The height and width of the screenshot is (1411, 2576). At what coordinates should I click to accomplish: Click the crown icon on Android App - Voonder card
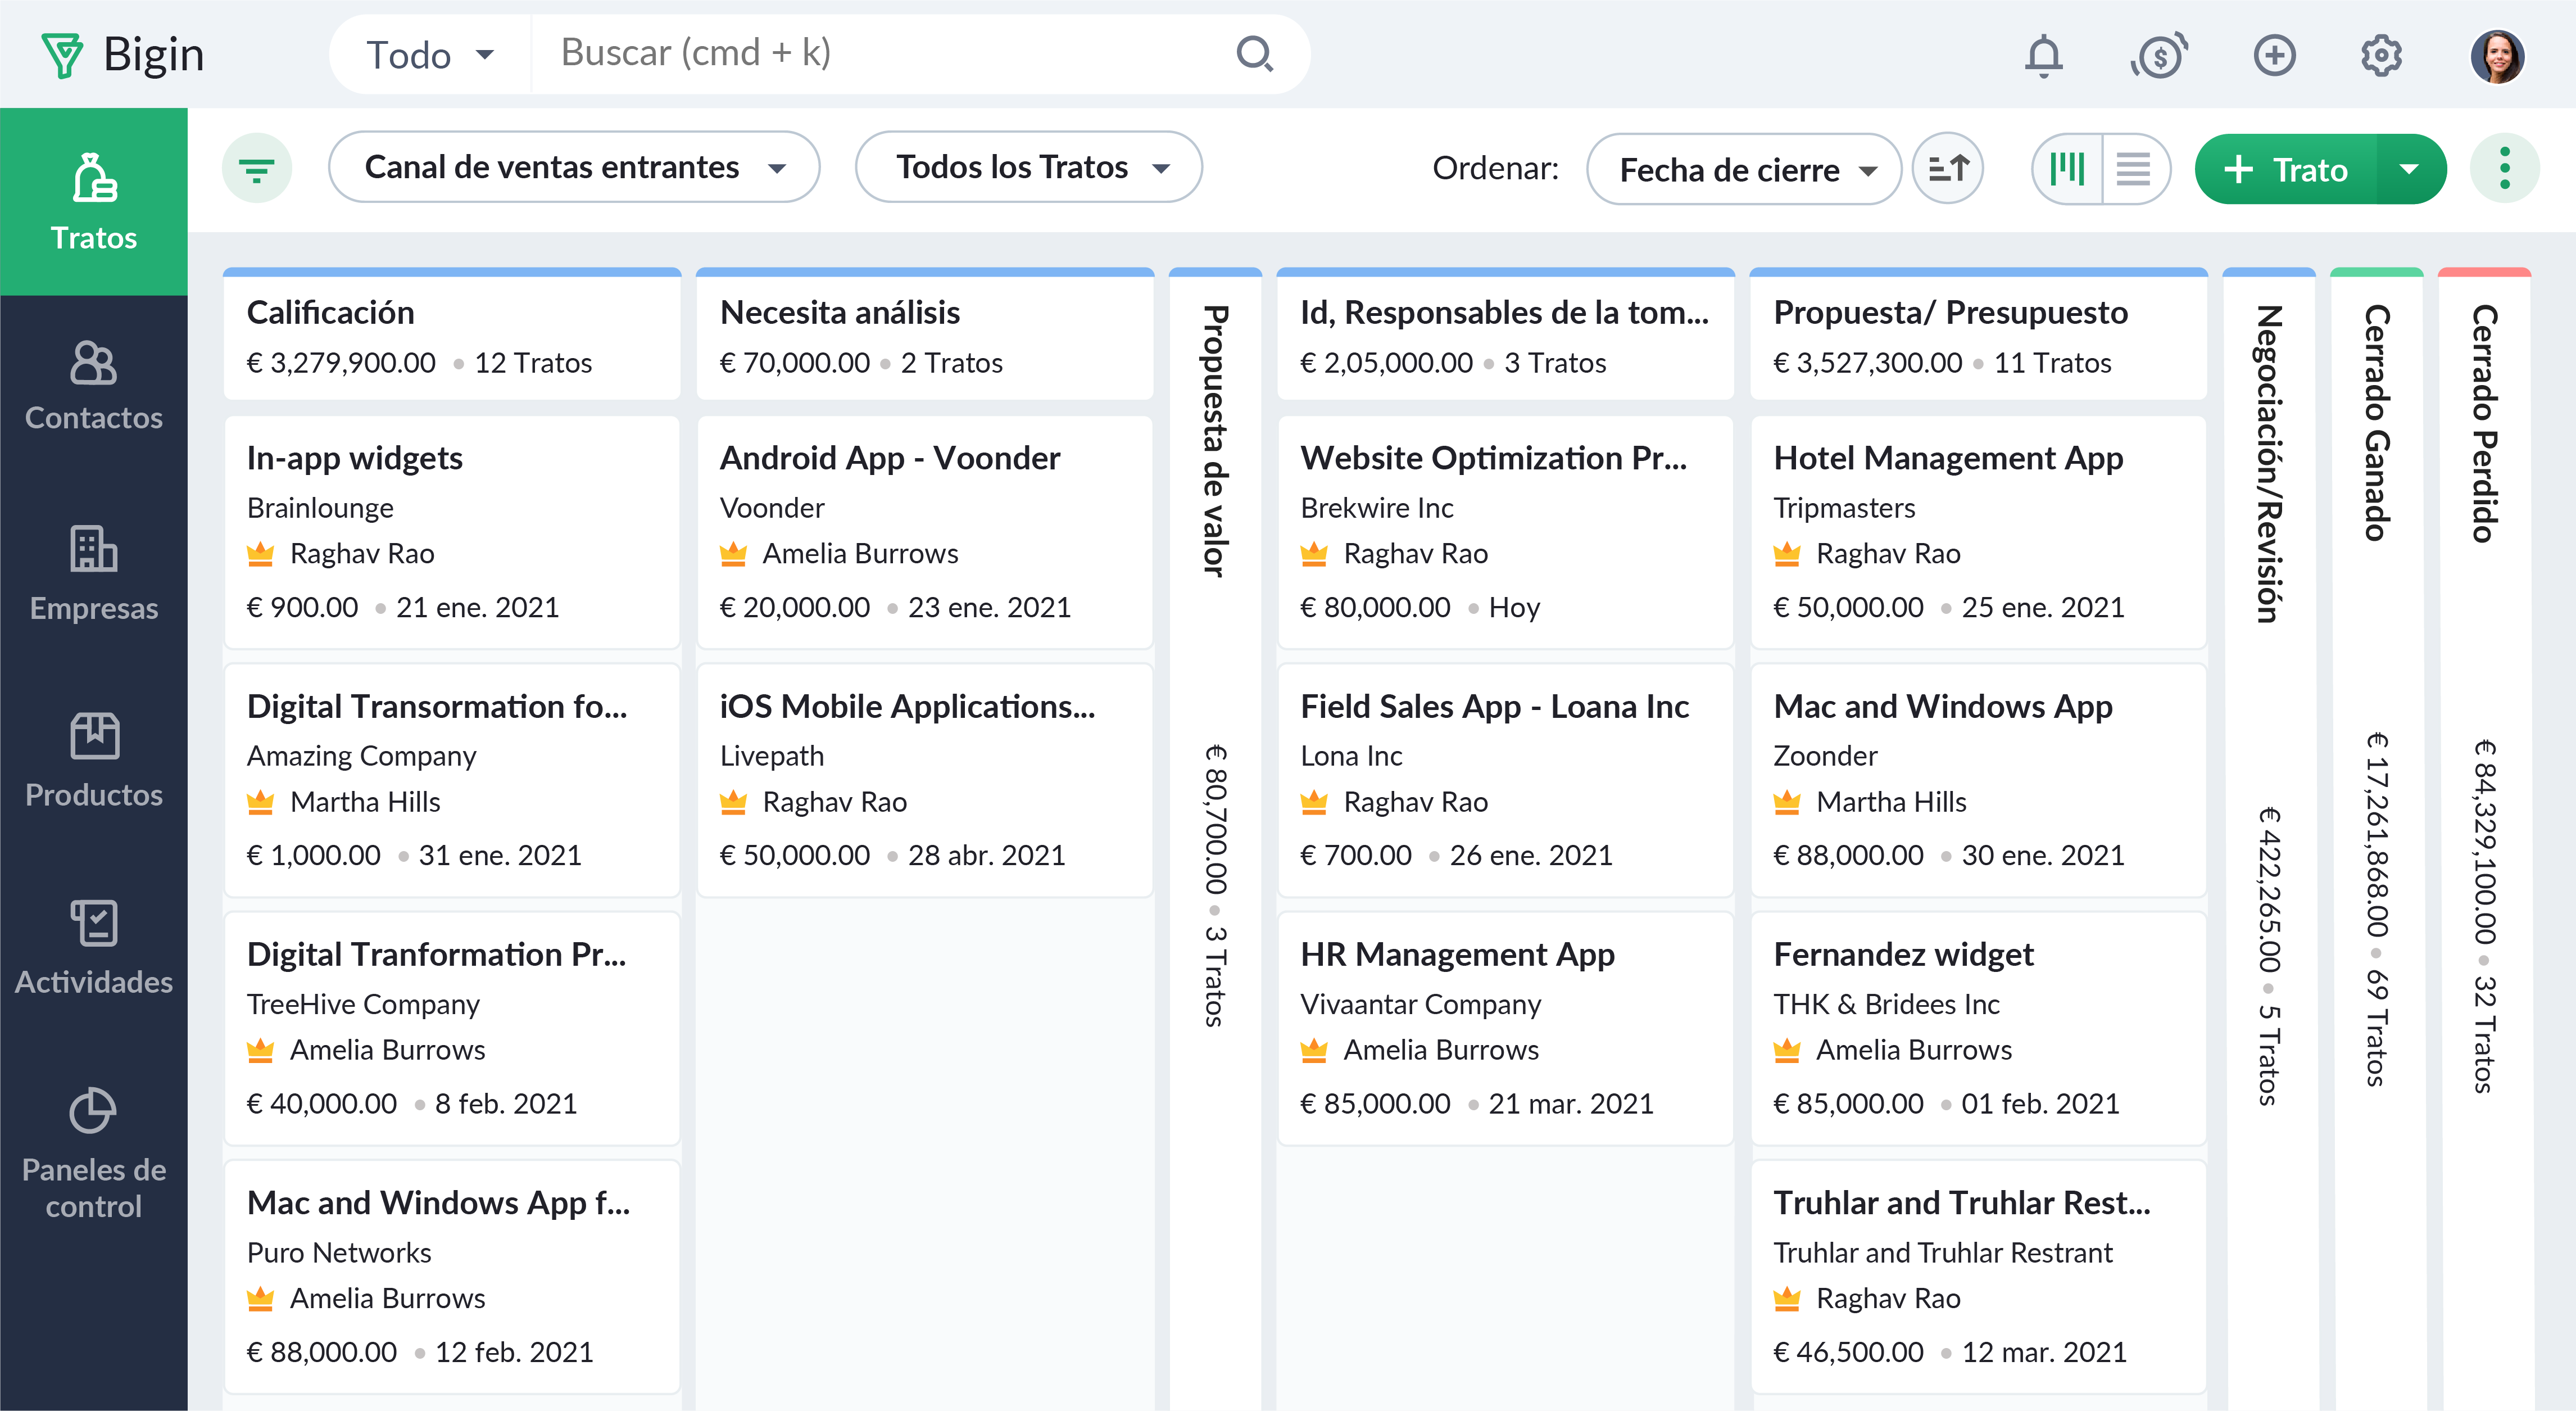click(x=733, y=553)
